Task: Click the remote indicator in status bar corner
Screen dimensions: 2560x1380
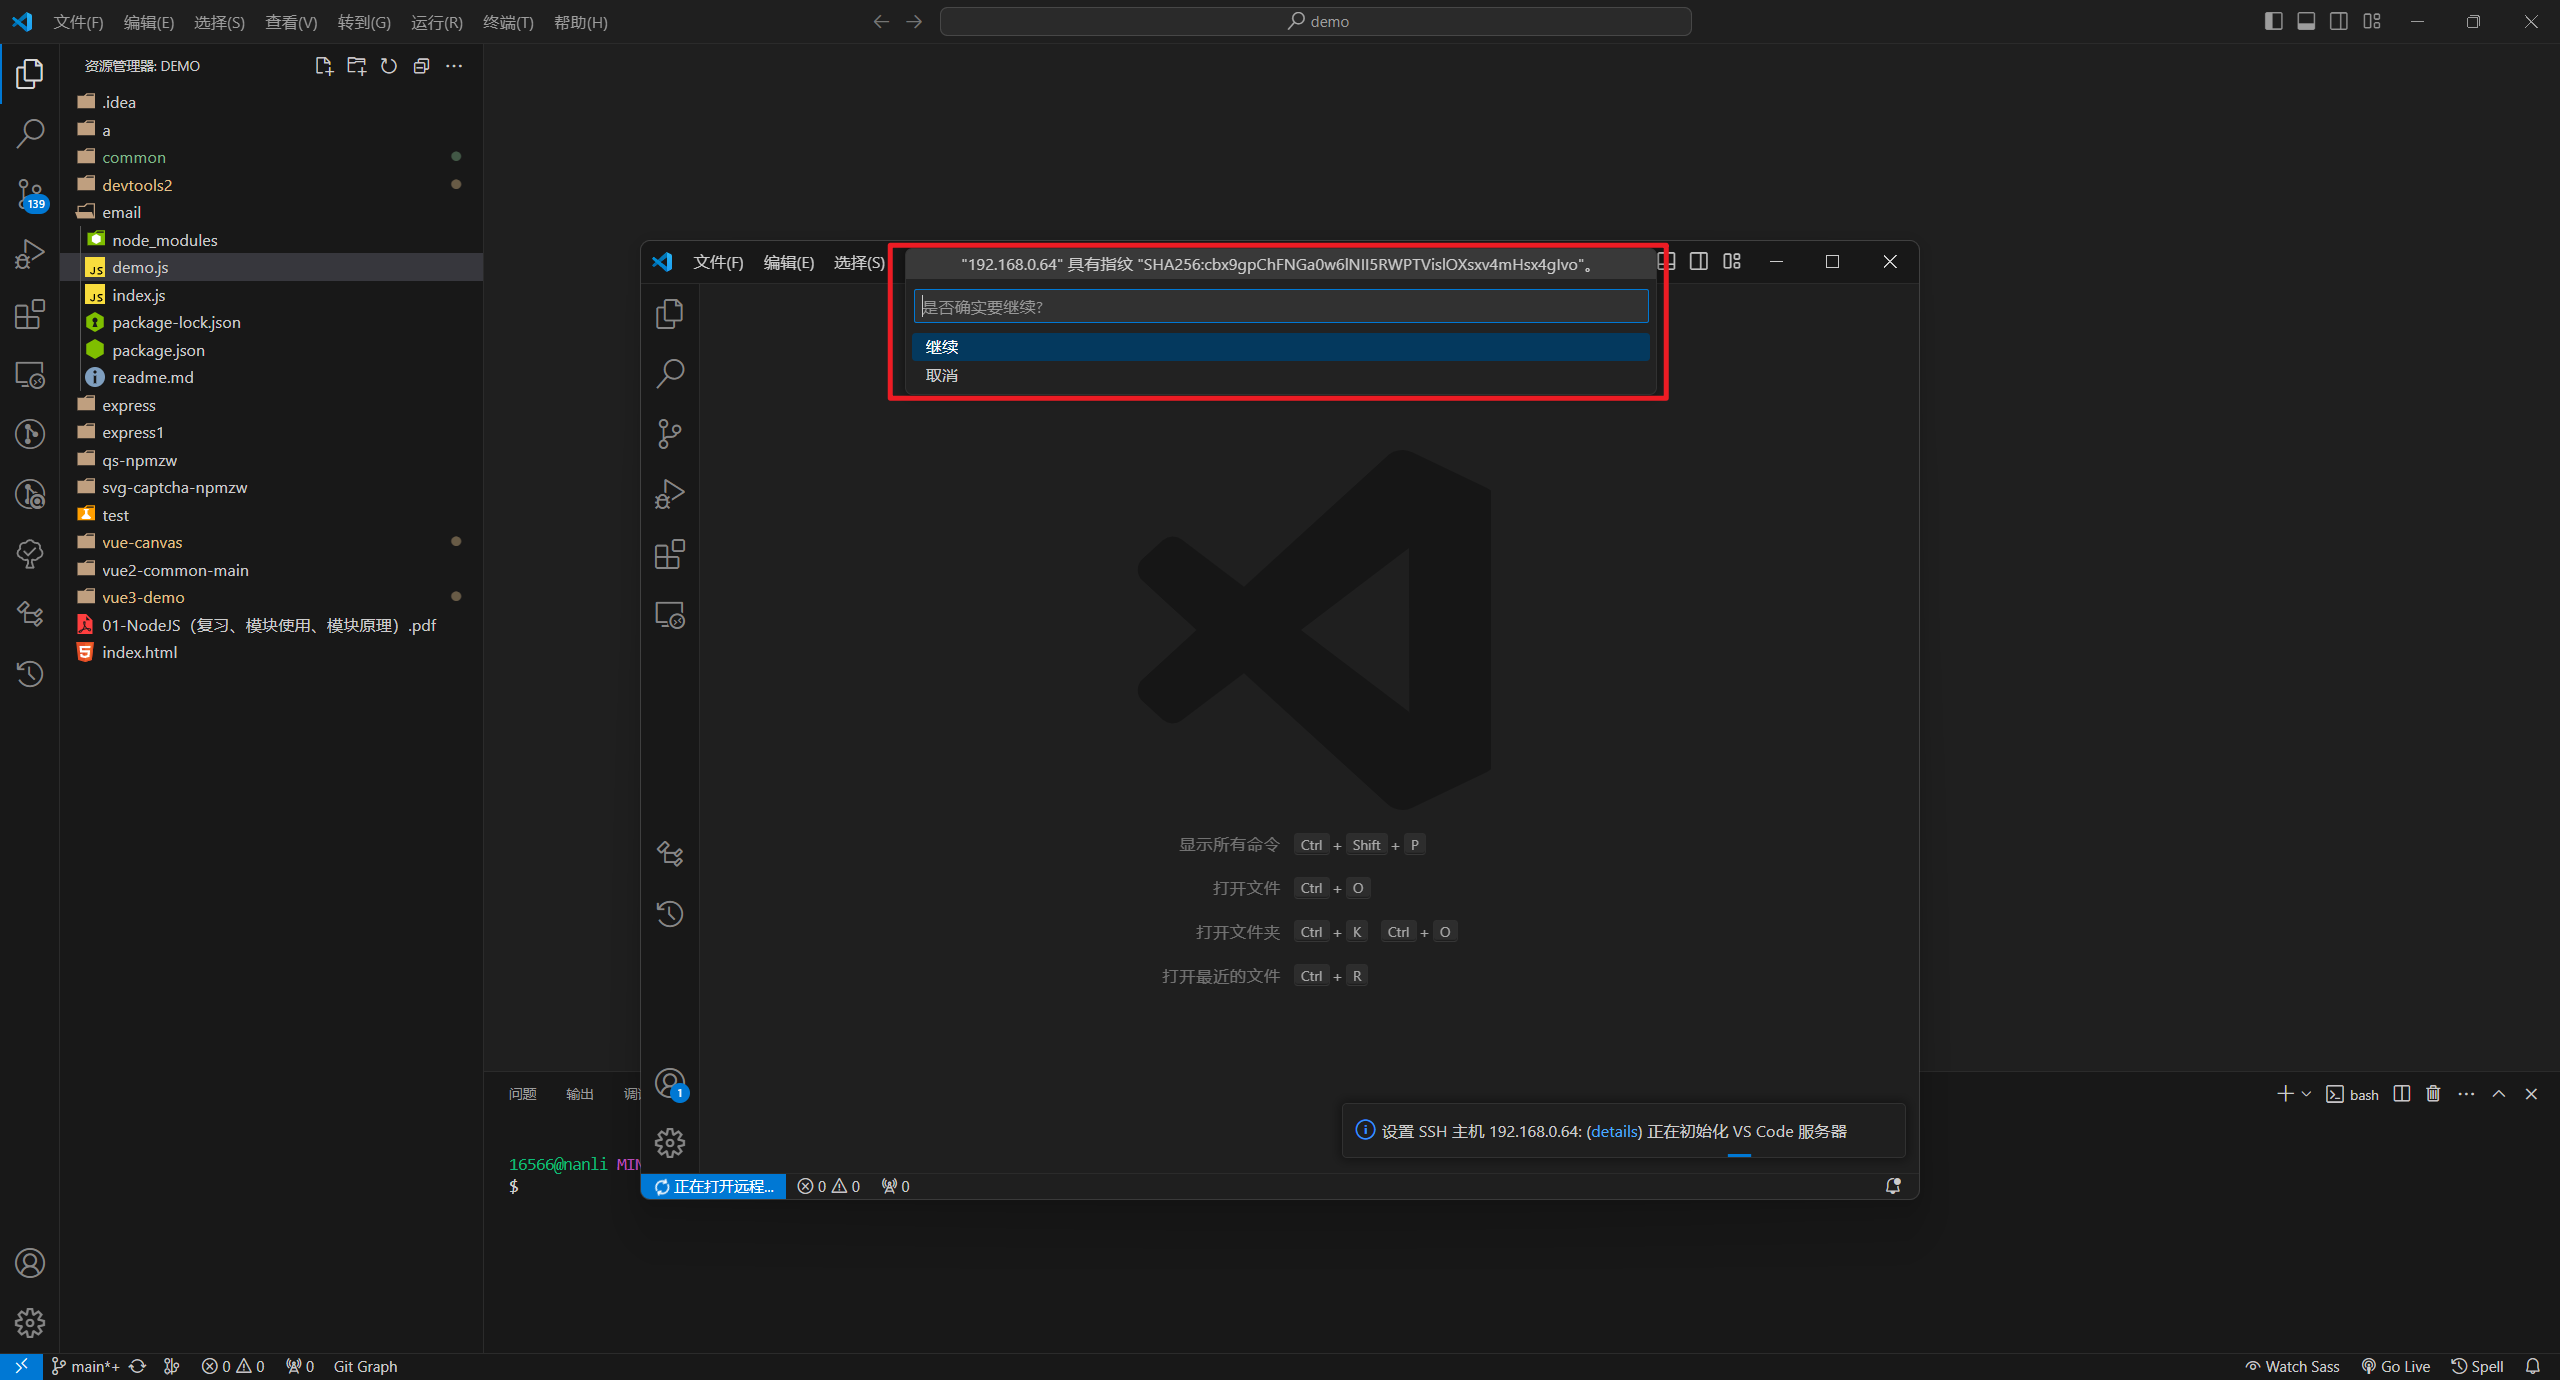Action: (21, 1366)
